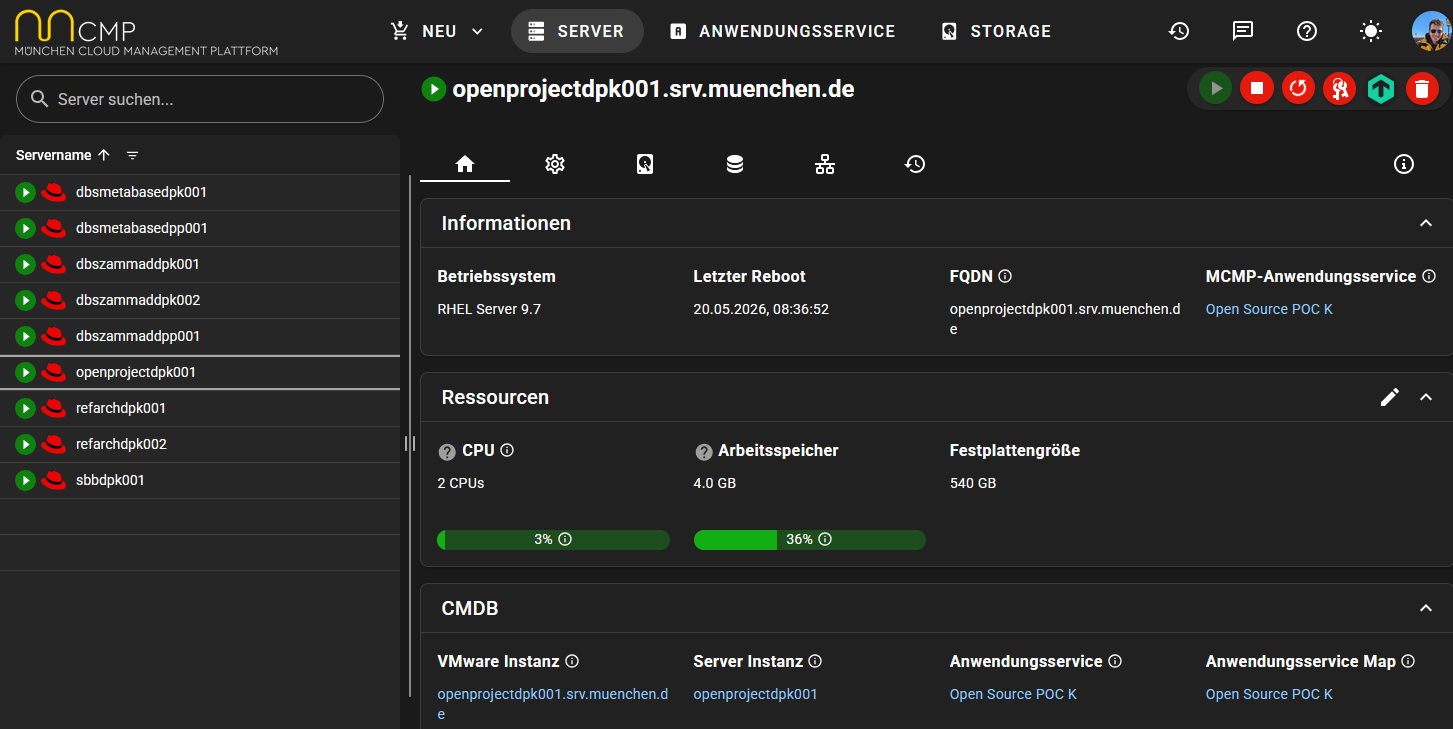Viewport: 1453px width, 729px height.
Task: Select server refarchdpk002 in the list
Action: (x=200, y=444)
